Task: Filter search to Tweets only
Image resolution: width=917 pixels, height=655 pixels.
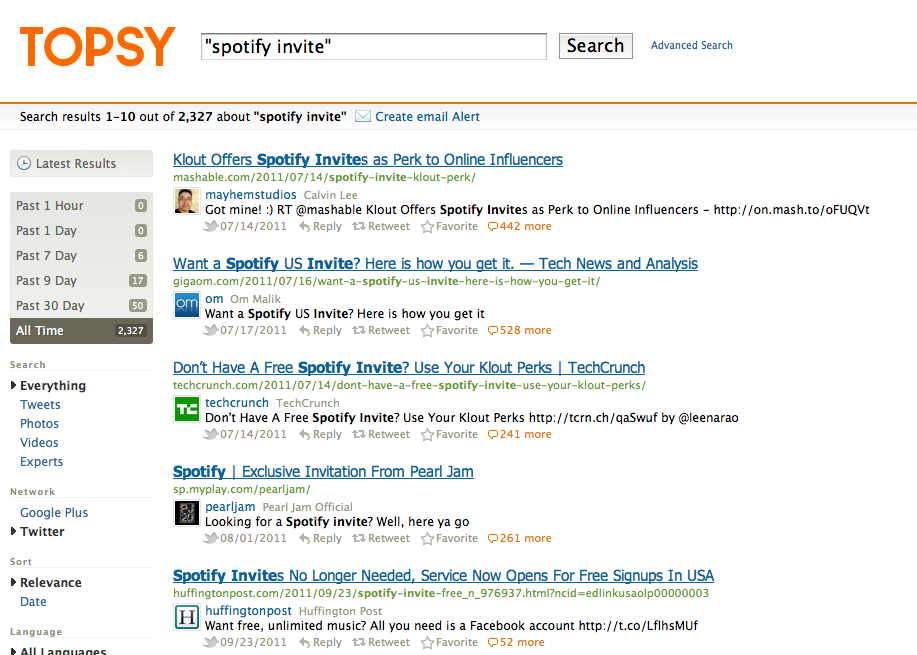Action: (40, 405)
